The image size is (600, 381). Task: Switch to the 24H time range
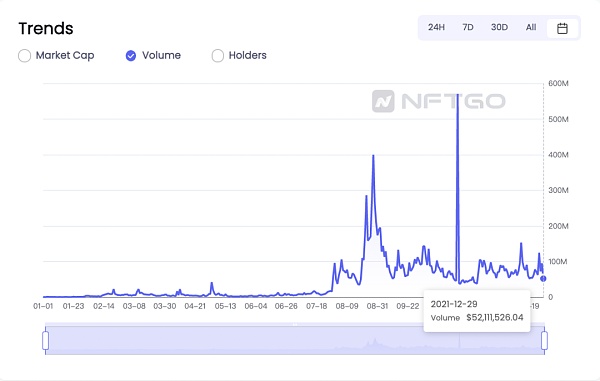coord(436,28)
